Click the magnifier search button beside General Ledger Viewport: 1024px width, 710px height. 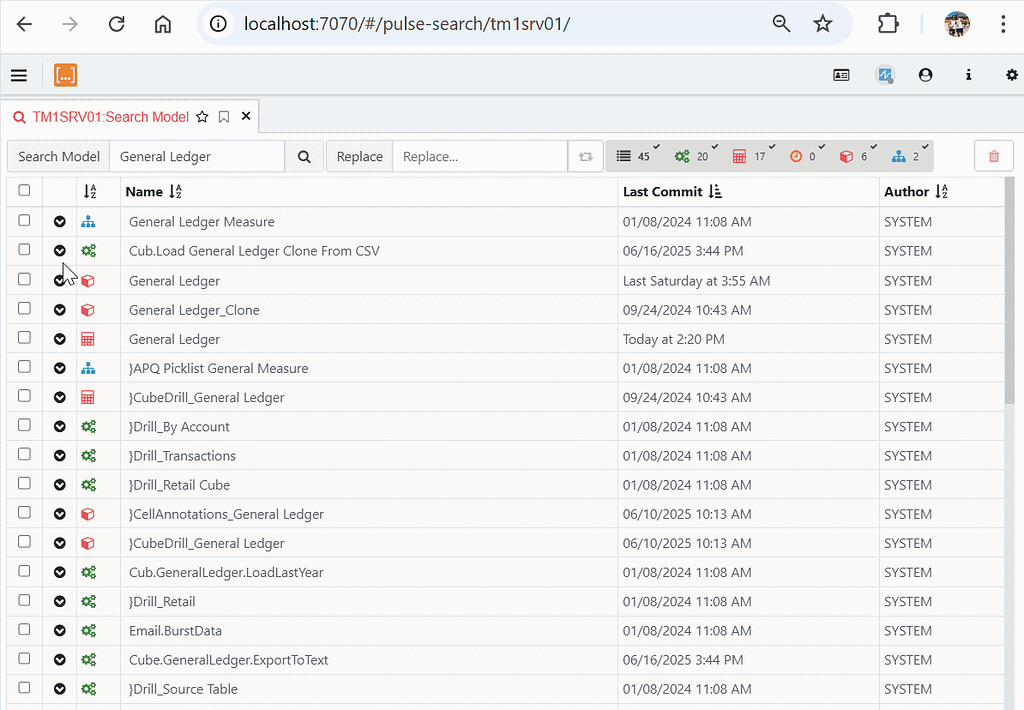click(x=304, y=156)
